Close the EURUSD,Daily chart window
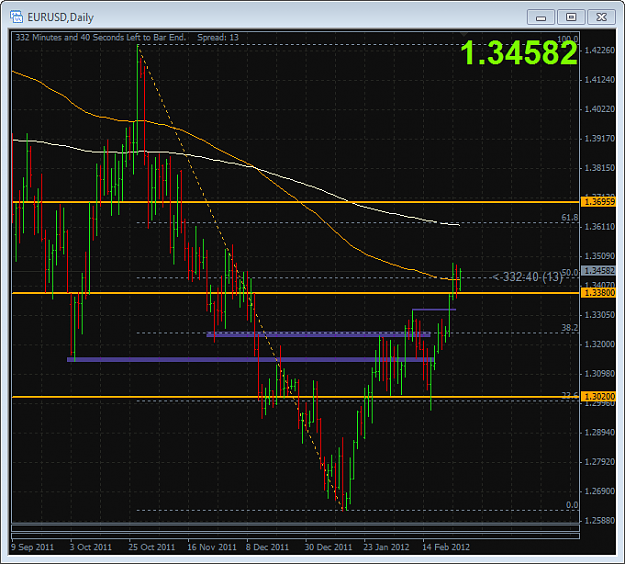Image resolution: width=625 pixels, height=564 pixels. click(601, 17)
